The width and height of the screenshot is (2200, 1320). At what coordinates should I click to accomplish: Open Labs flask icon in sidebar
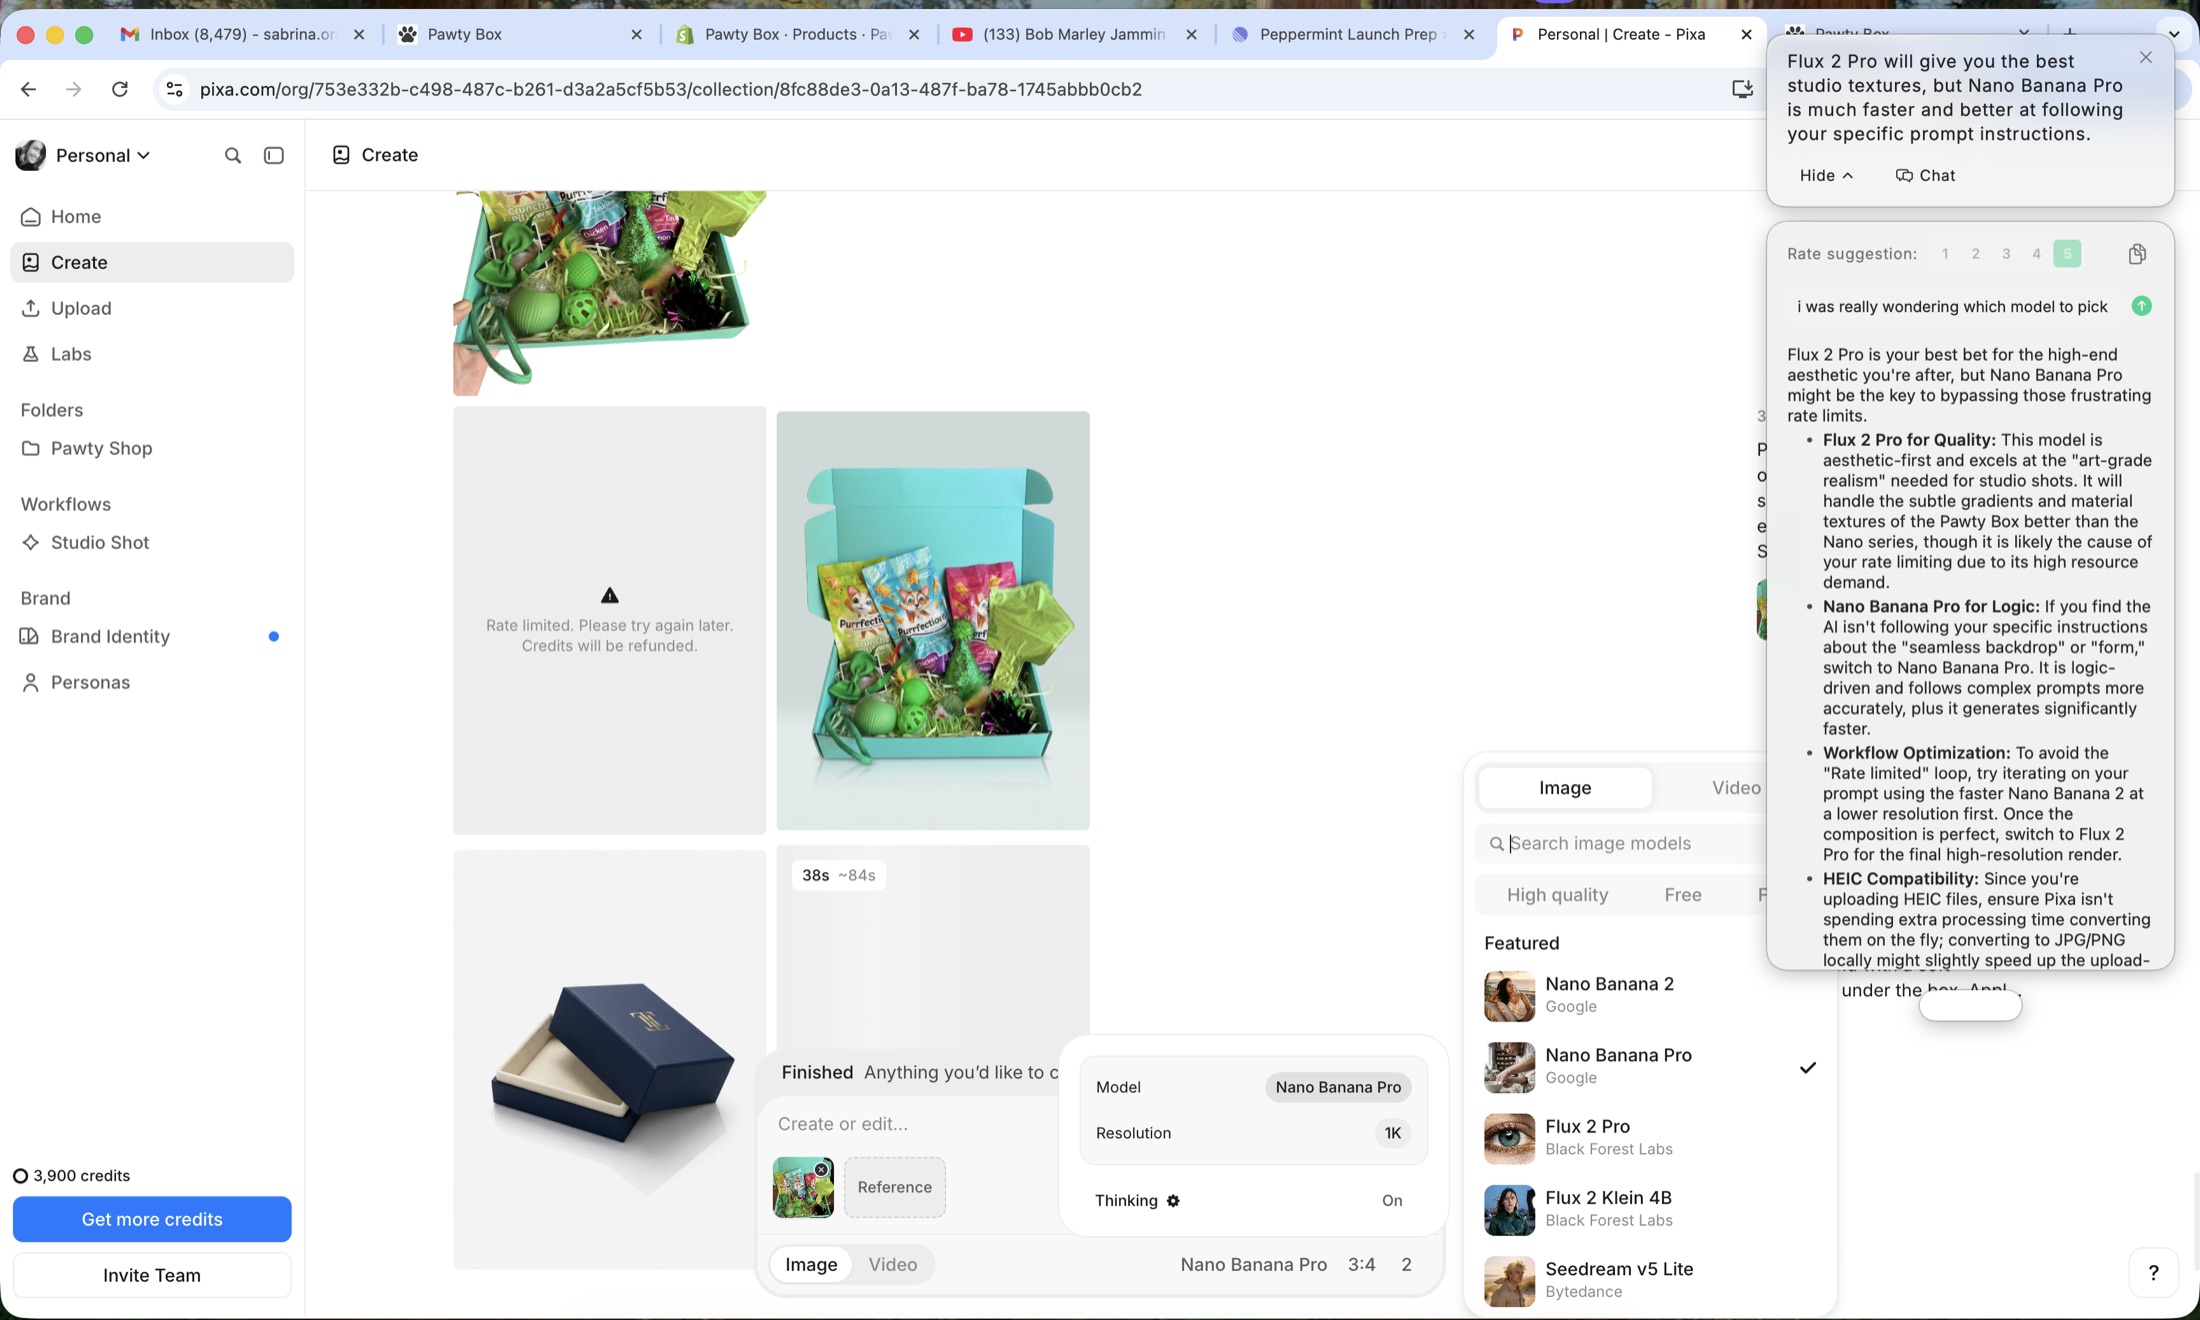click(x=31, y=354)
